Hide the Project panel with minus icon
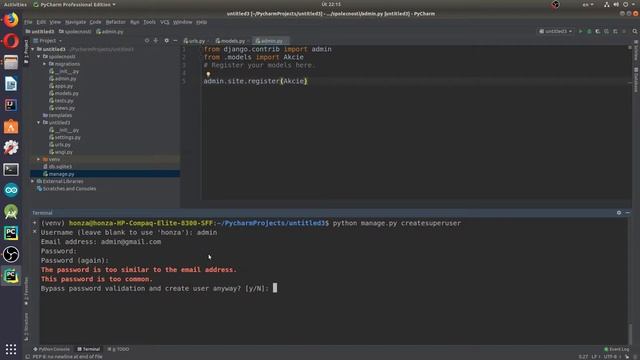The height and width of the screenshot is (360, 640). 175,40
